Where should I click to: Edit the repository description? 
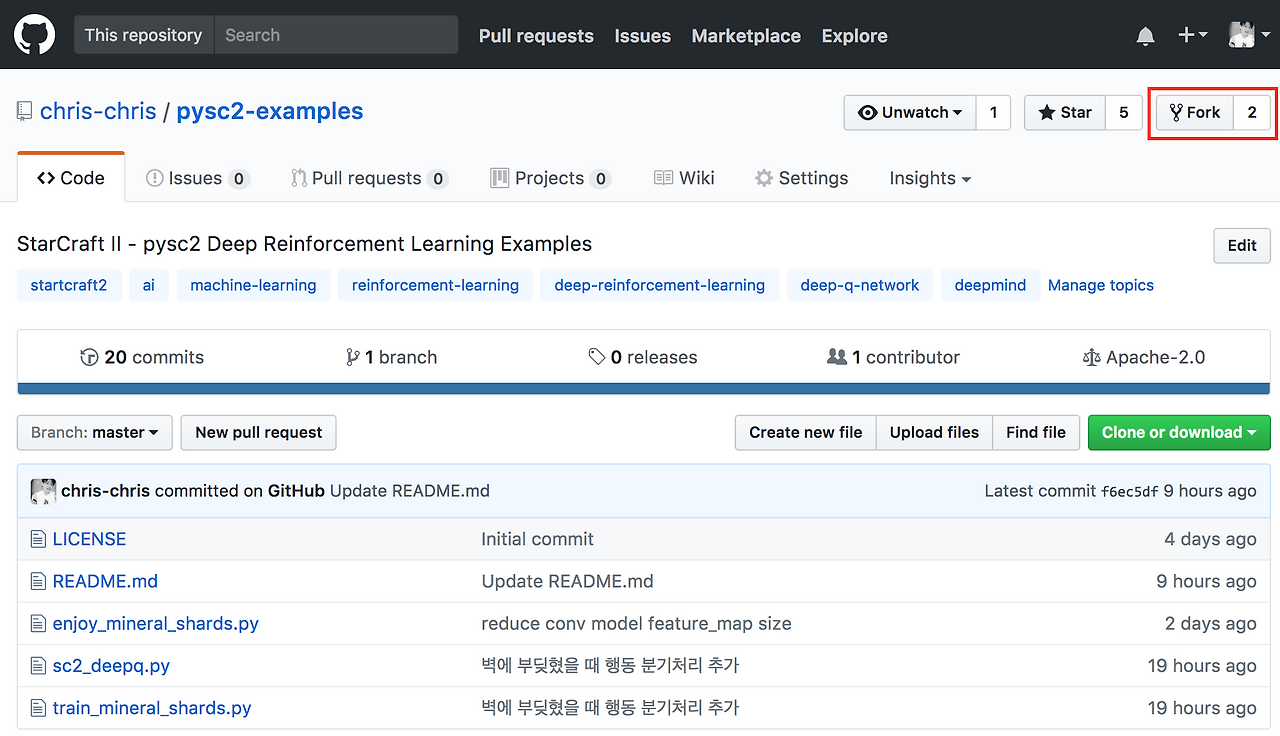tap(1242, 246)
